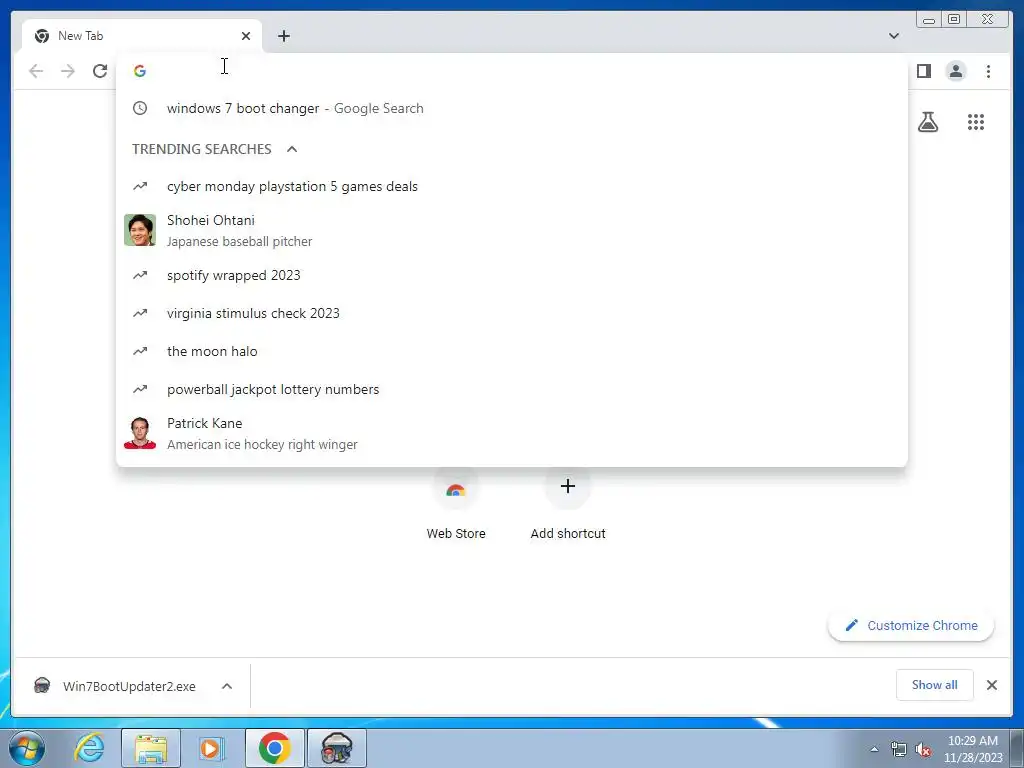The width and height of the screenshot is (1024, 768).
Task: Click the Patrick Kane thumbnail photo
Action: point(140,433)
